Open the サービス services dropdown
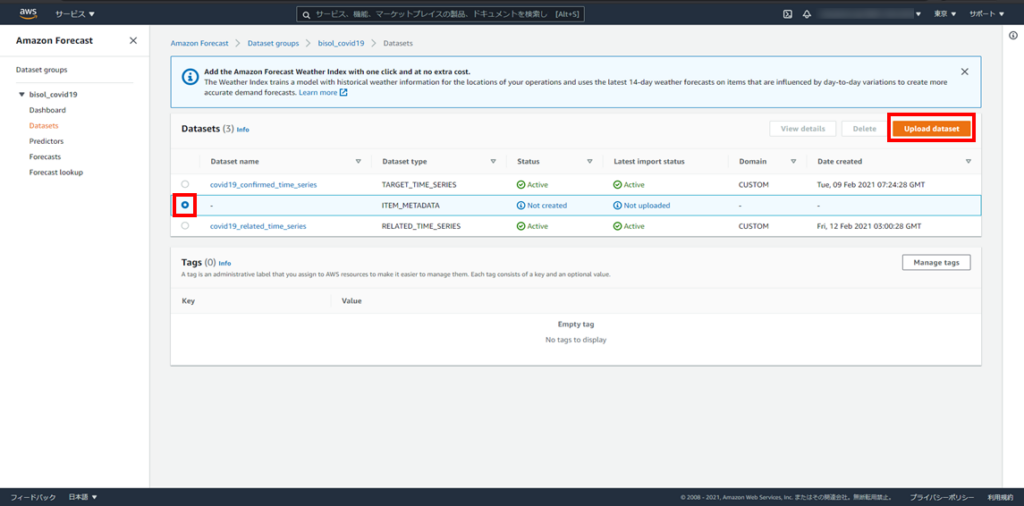1024x506 pixels. [x=75, y=14]
